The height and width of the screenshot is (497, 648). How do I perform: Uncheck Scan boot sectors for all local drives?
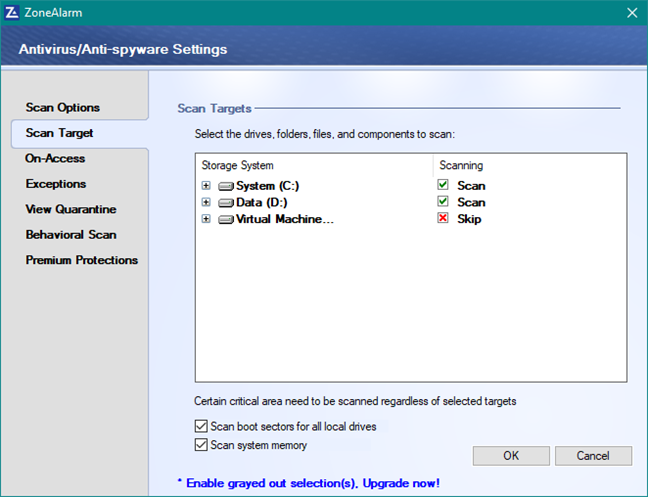(201, 426)
